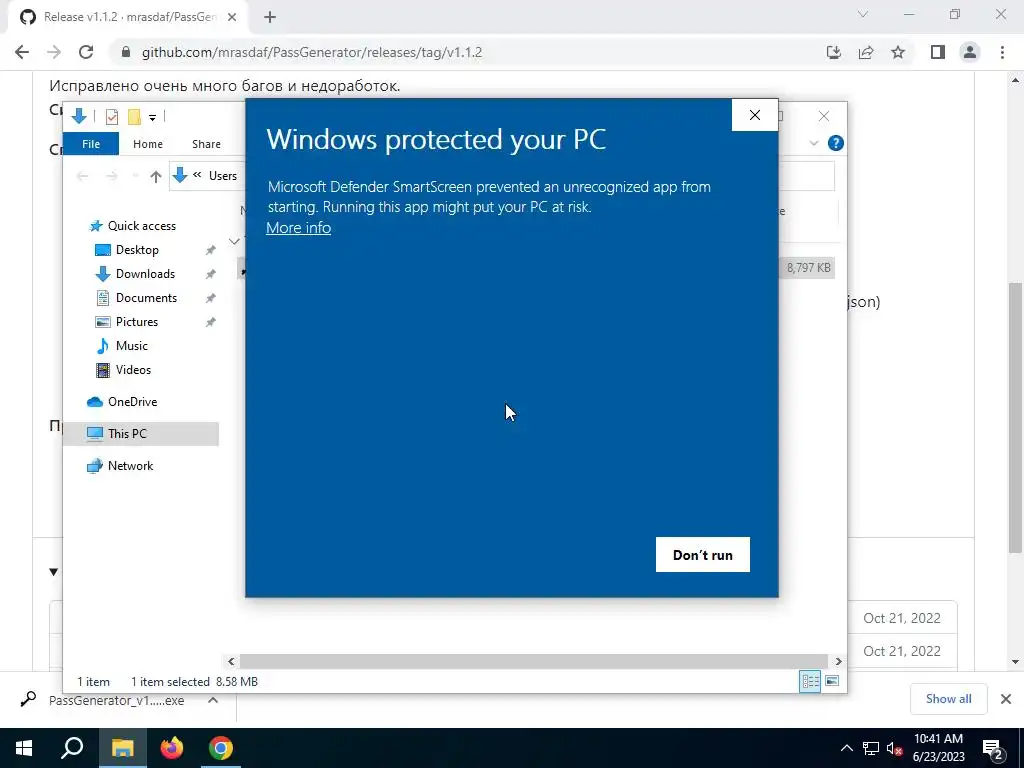Switch to the Home ribbon tab
Viewport: 1024px width, 768px height.
click(x=148, y=144)
